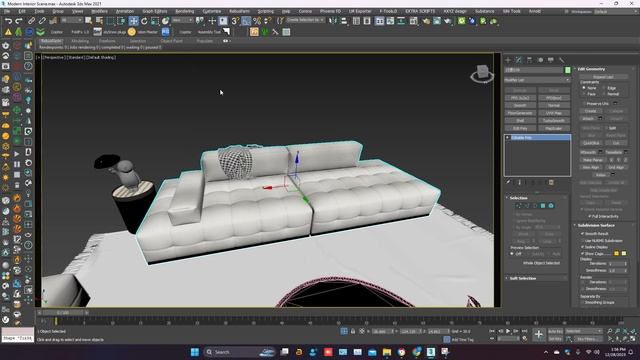Activate the Select and Uniform Scale tool
Screen dimensions: 640x360
click(x=155, y=21)
